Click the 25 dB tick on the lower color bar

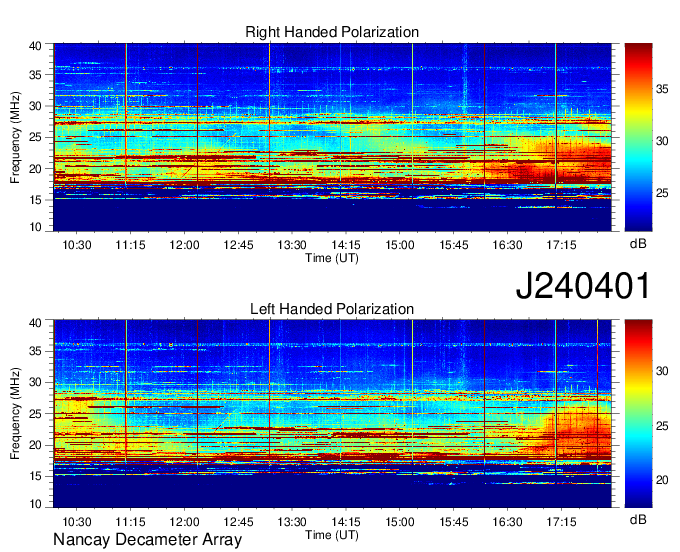[x=662, y=426]
